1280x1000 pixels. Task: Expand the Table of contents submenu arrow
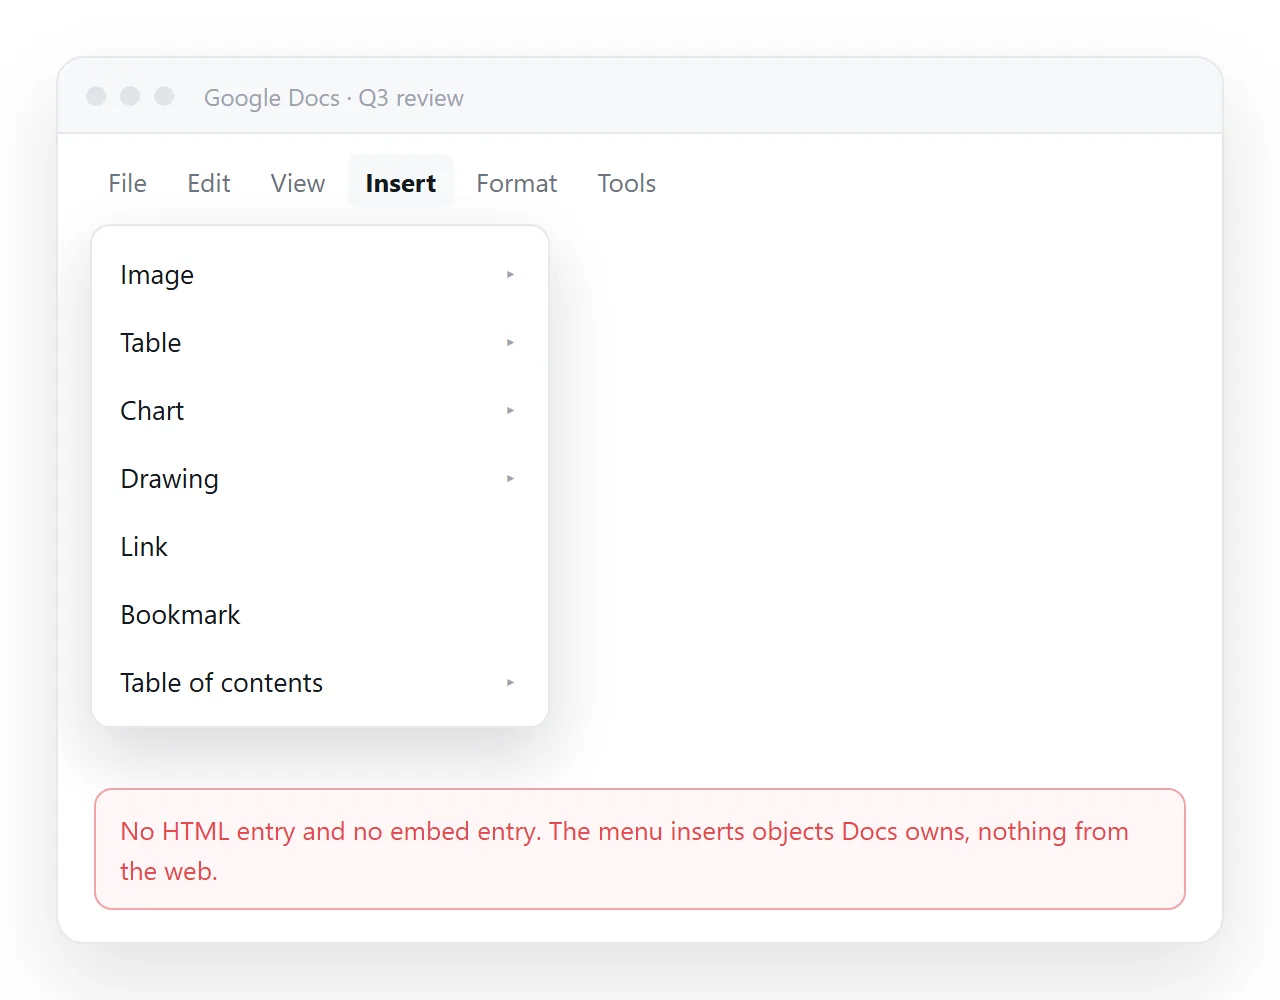[510, 682]
